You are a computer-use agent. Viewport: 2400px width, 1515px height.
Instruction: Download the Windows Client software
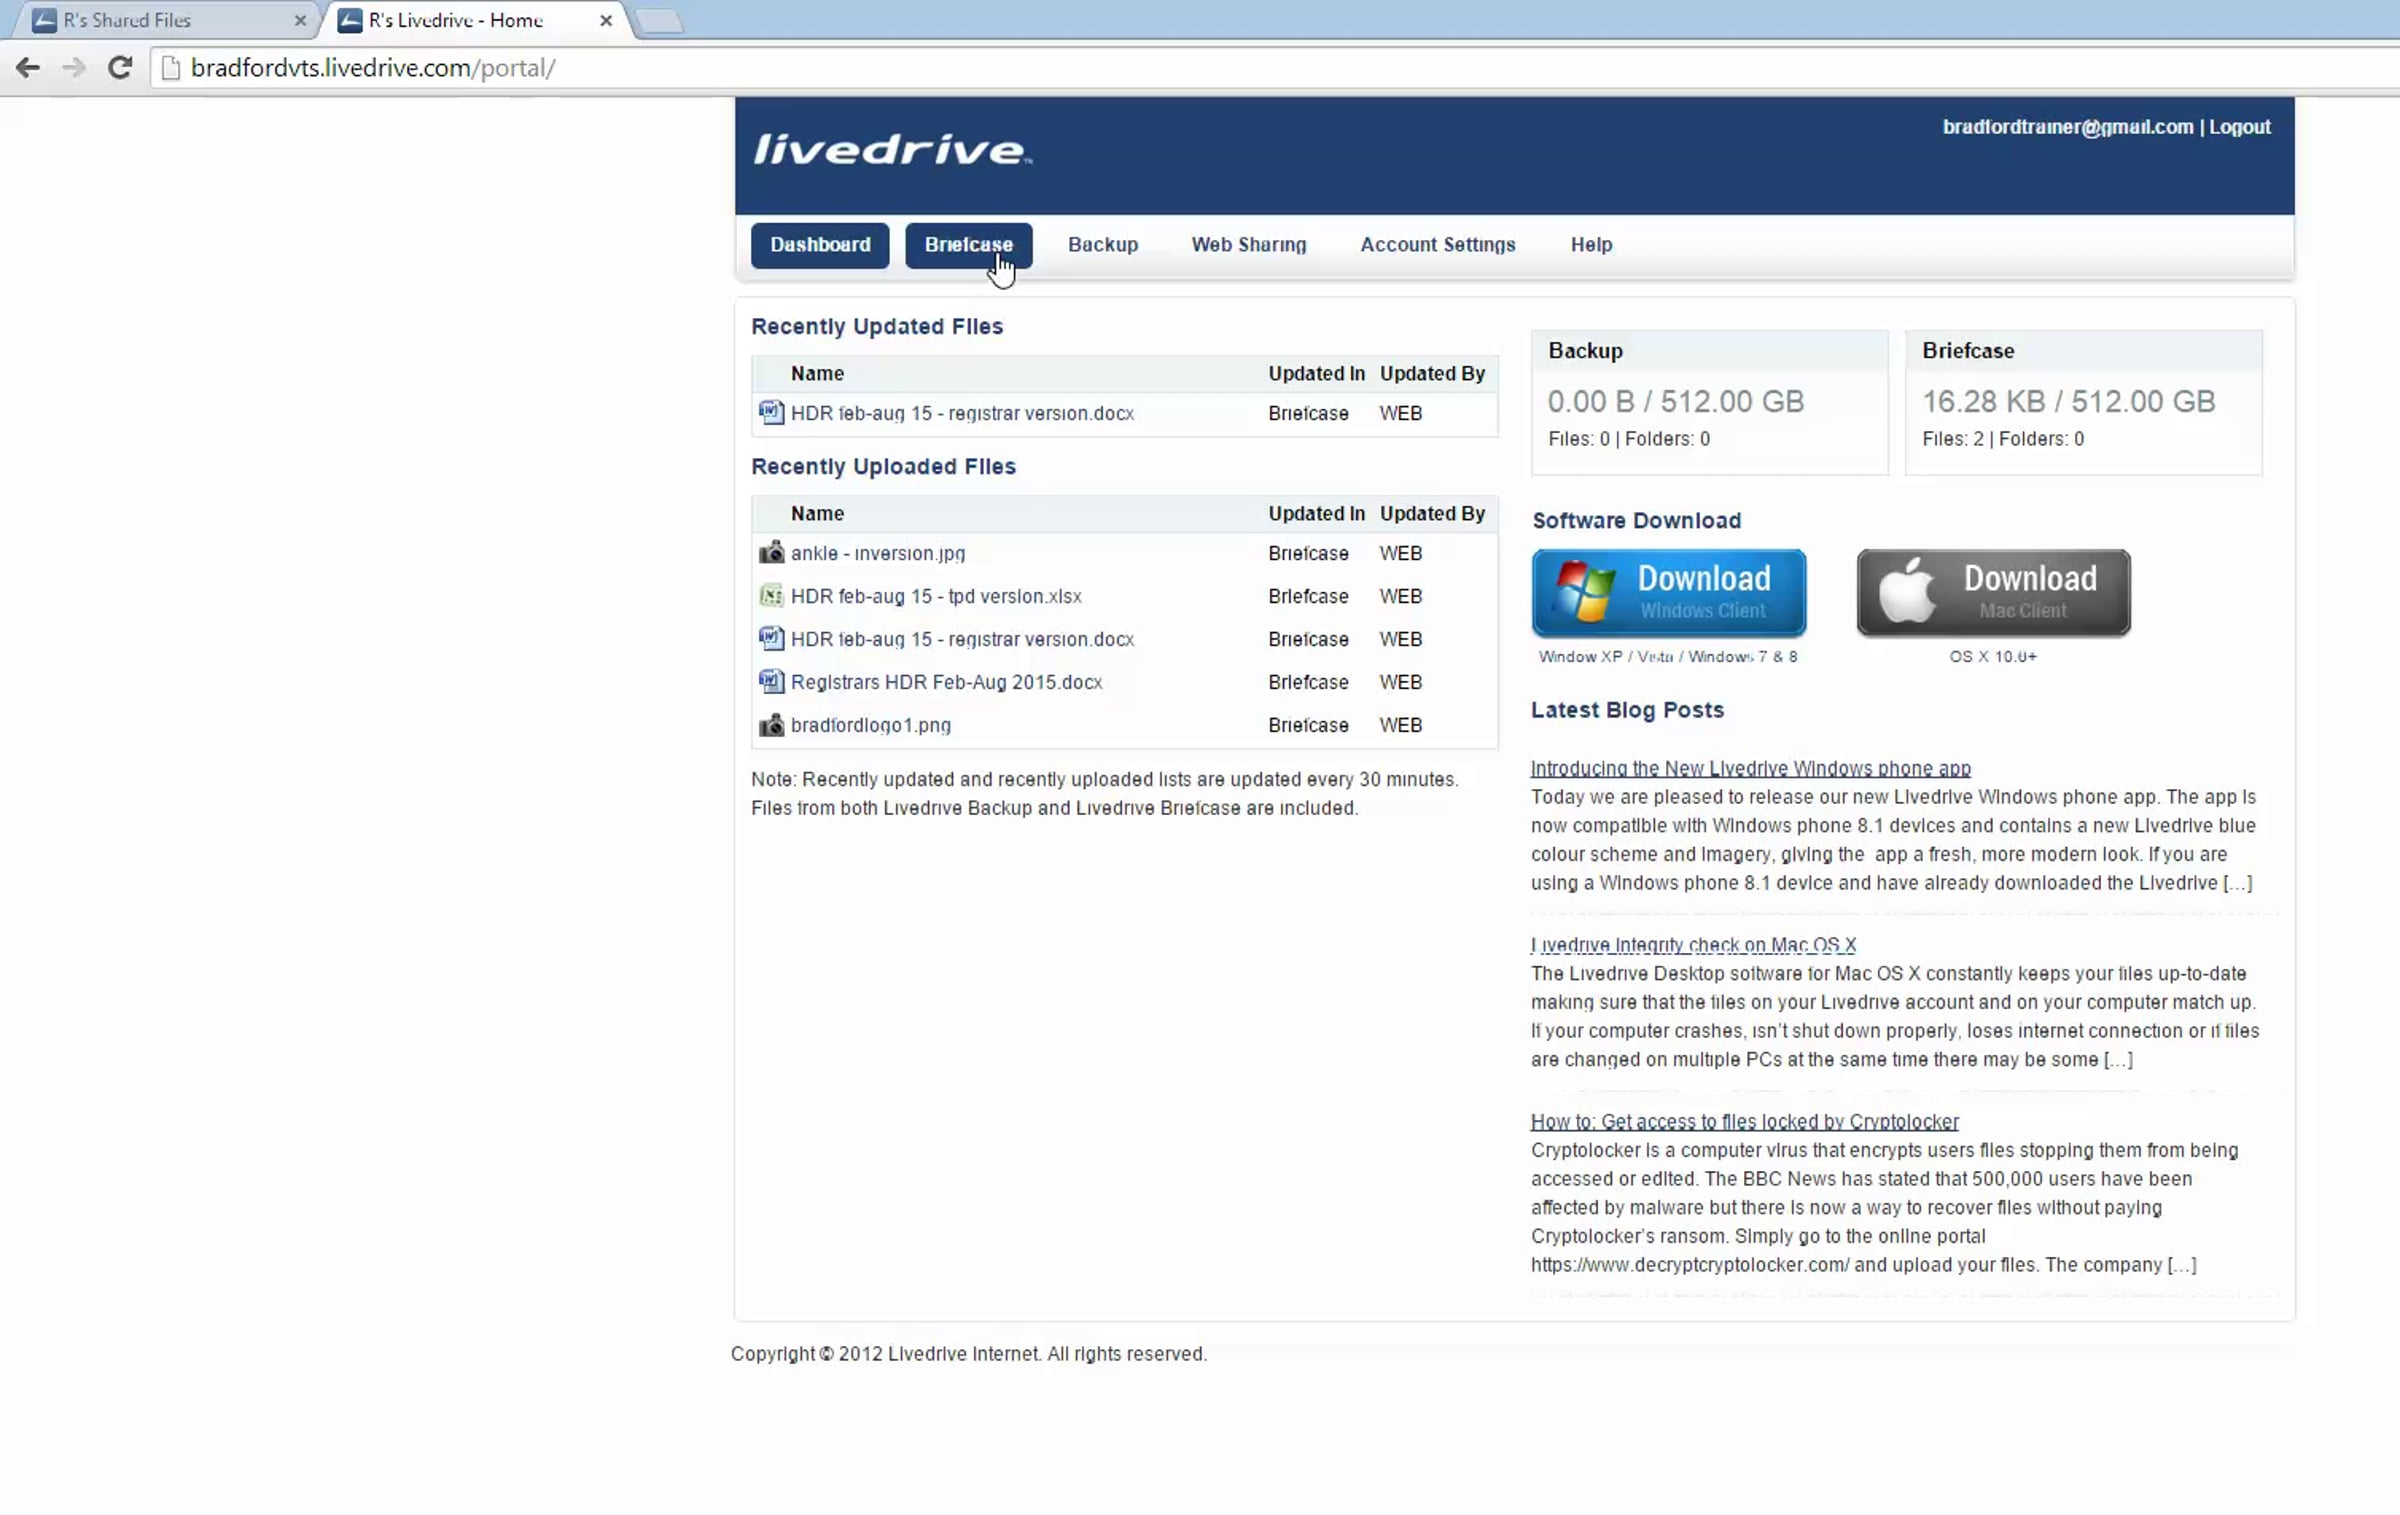point(1668,592)
